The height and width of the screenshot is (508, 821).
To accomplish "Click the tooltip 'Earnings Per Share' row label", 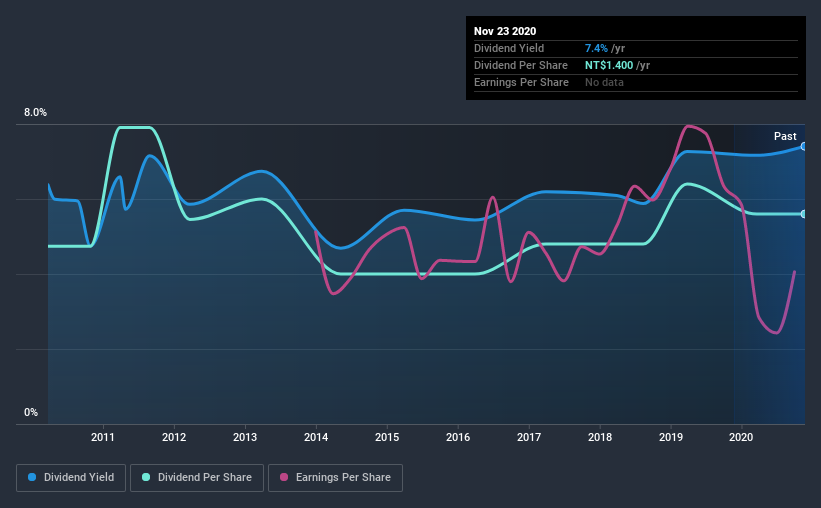I will pos(521,82).
